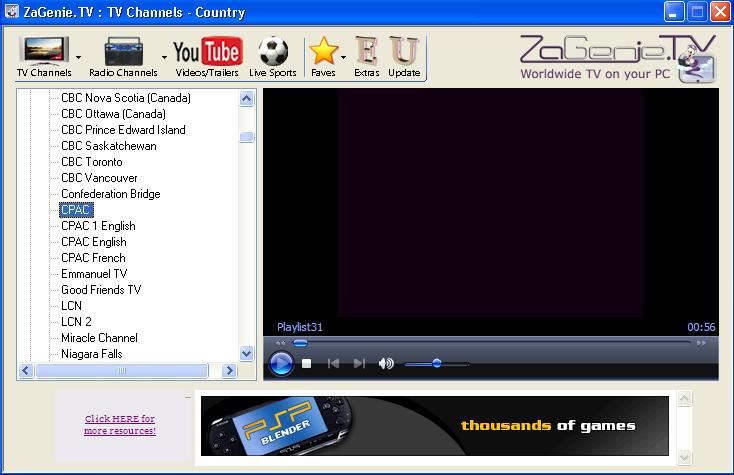Expand the Faves dropdown arrow

[344, 58]
